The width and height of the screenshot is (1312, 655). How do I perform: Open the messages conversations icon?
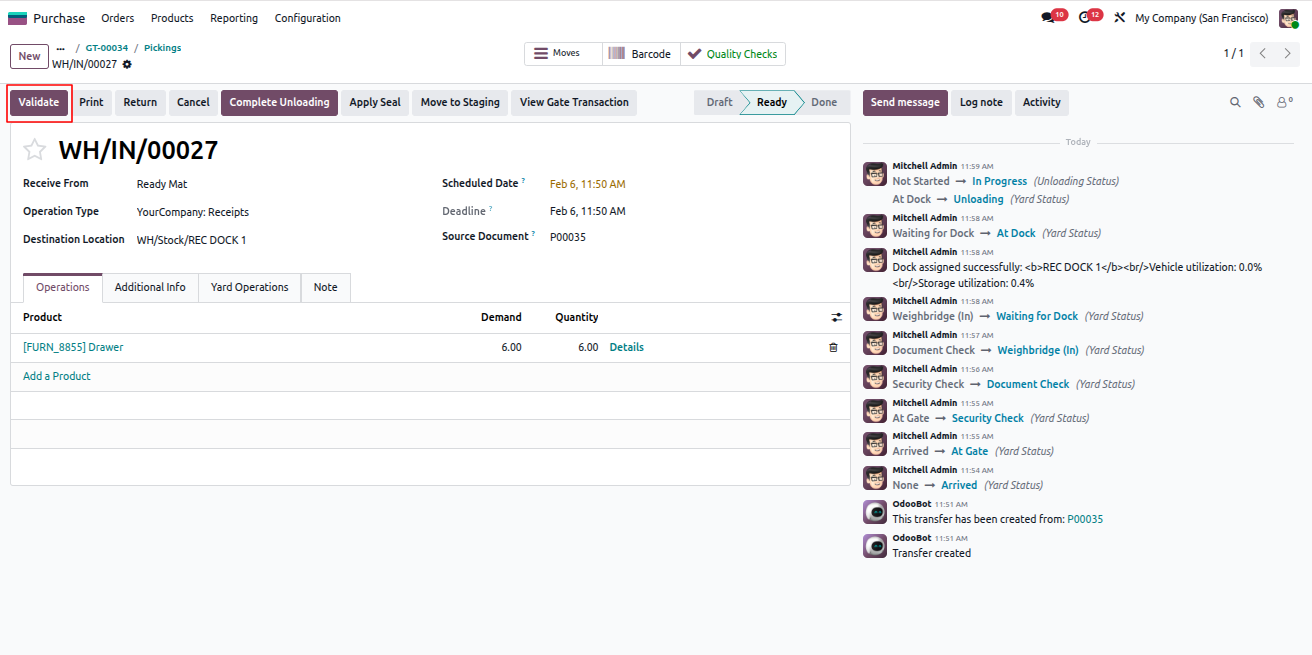point(1048,18)
